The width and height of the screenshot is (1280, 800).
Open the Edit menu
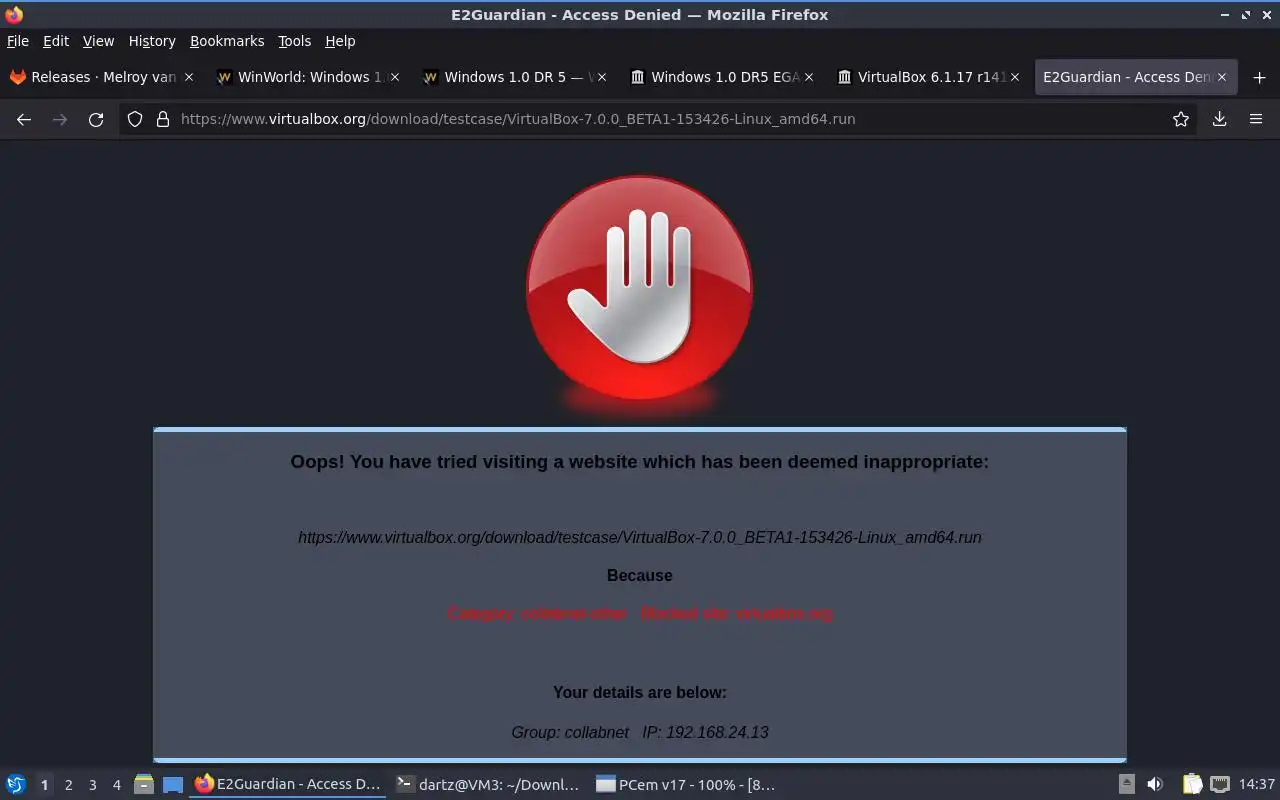click(56, 41)
